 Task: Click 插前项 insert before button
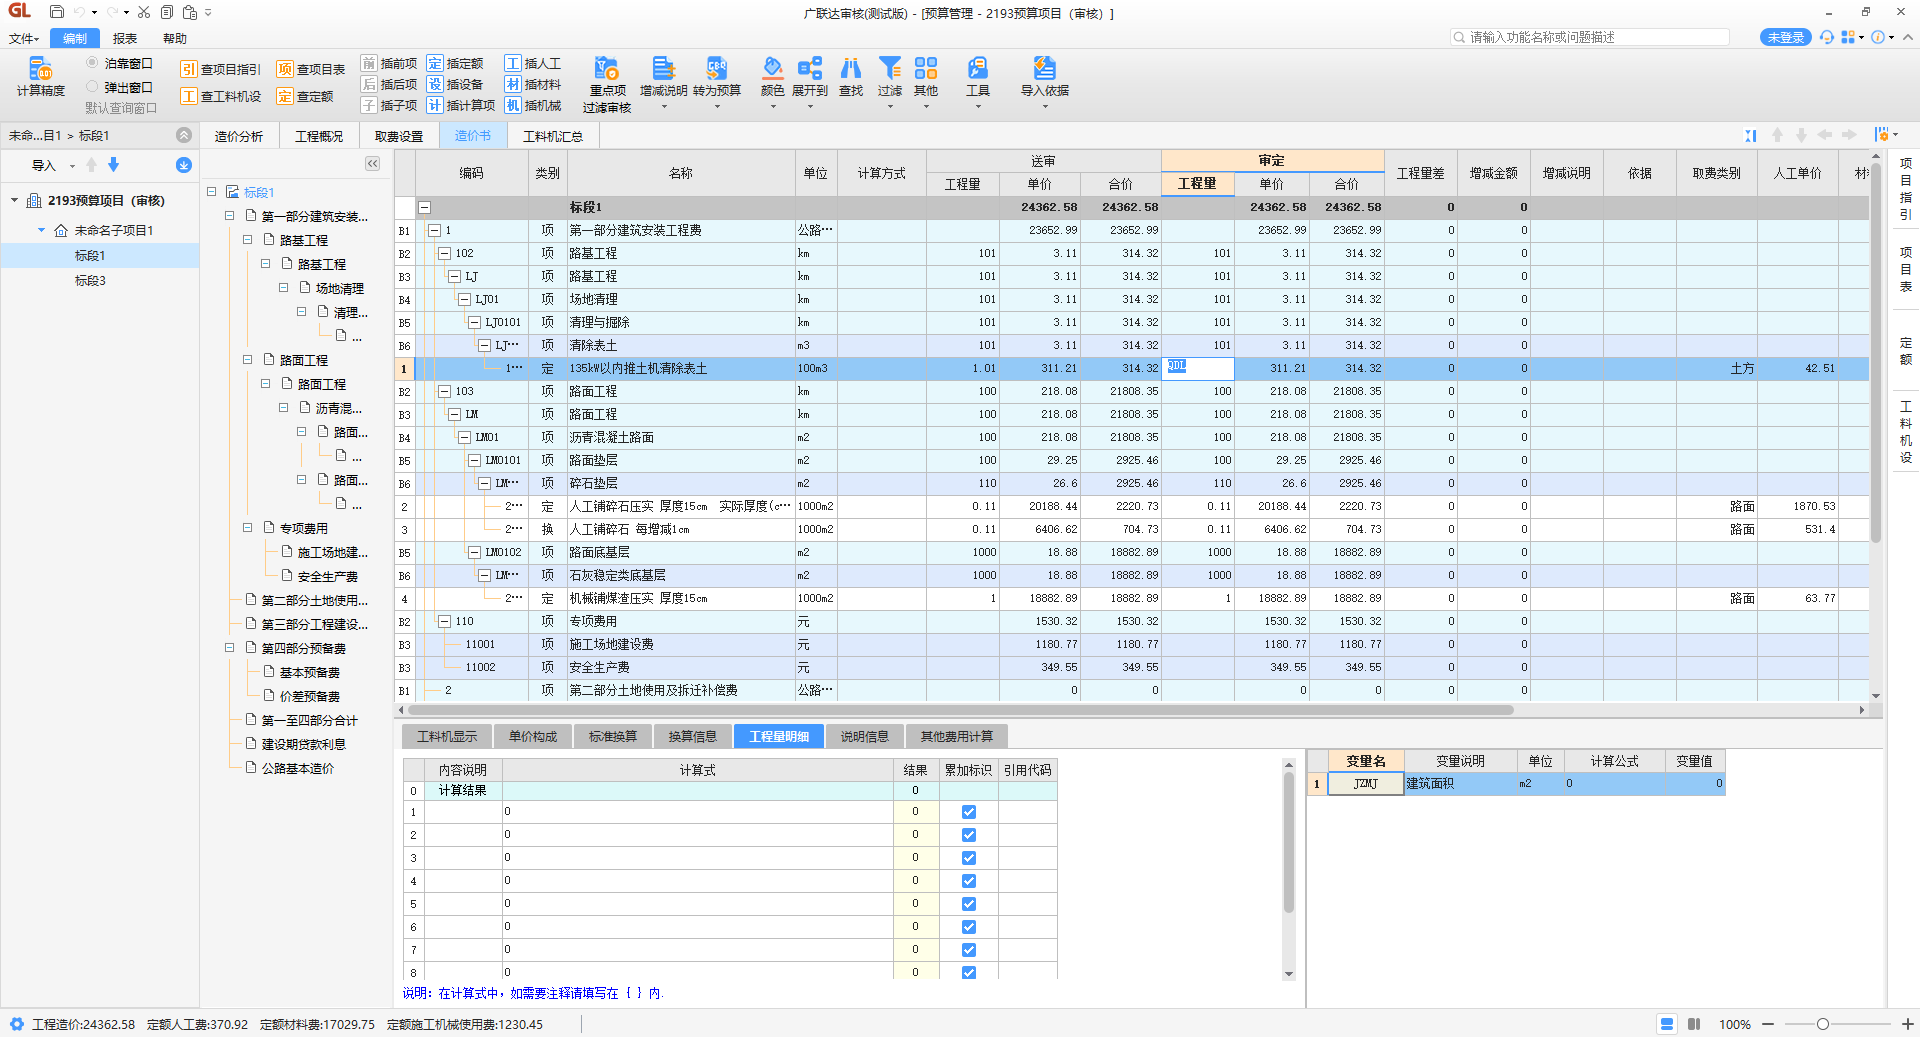(x=389, y=63)
